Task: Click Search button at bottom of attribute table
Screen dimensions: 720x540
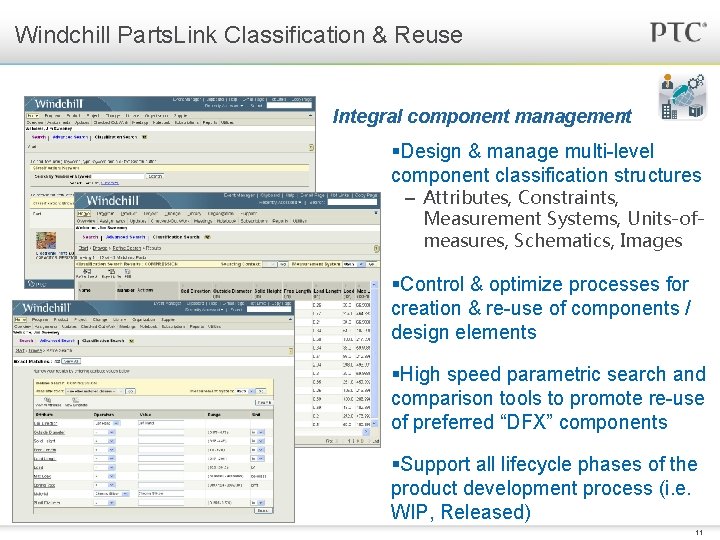Action: pyautogui.click(x=263, y=511)
